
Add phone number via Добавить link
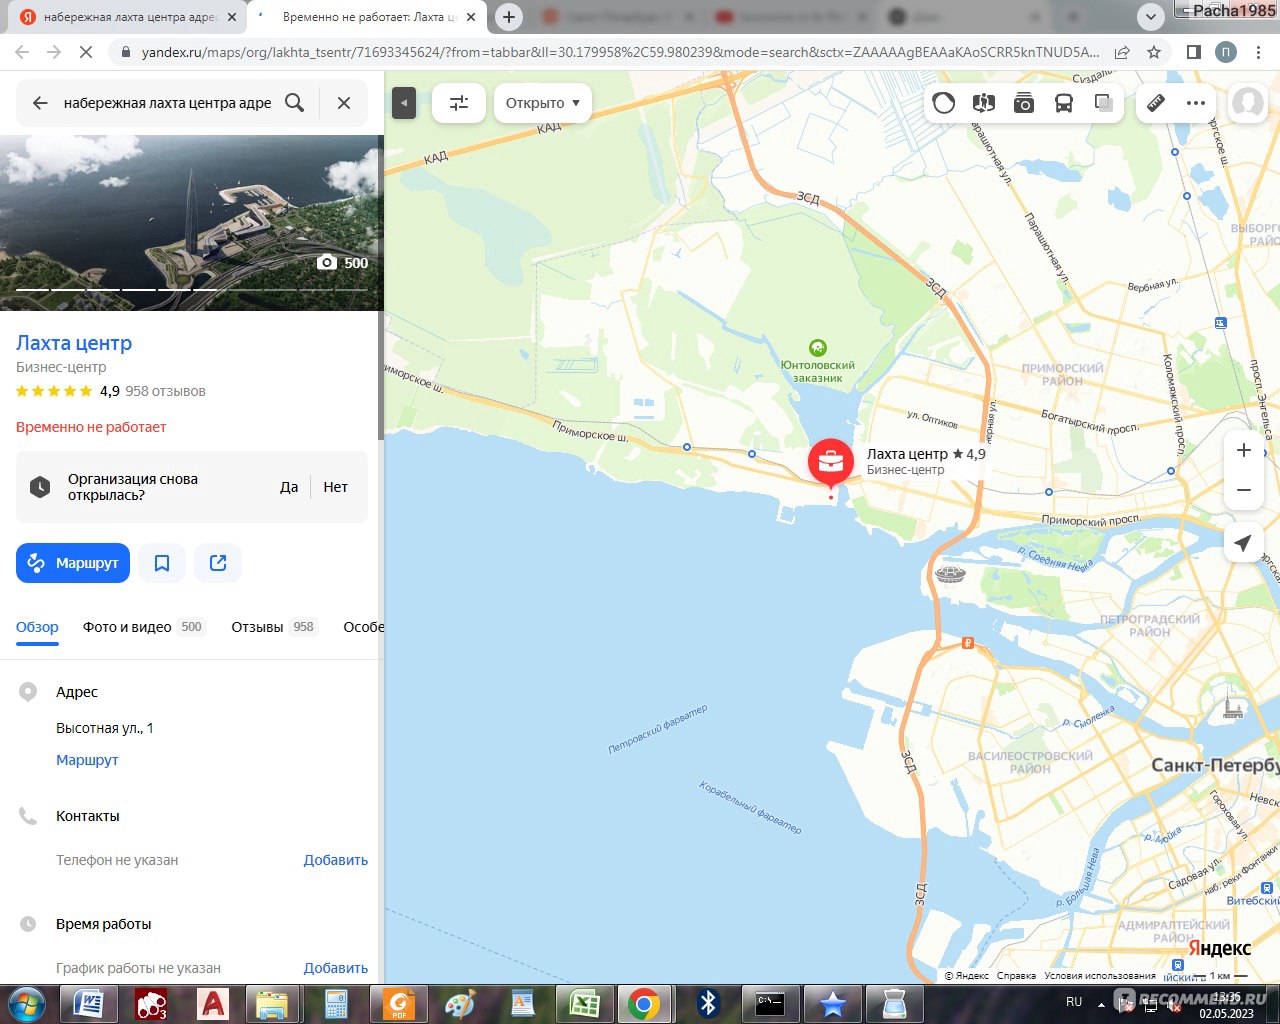point(336,860)
